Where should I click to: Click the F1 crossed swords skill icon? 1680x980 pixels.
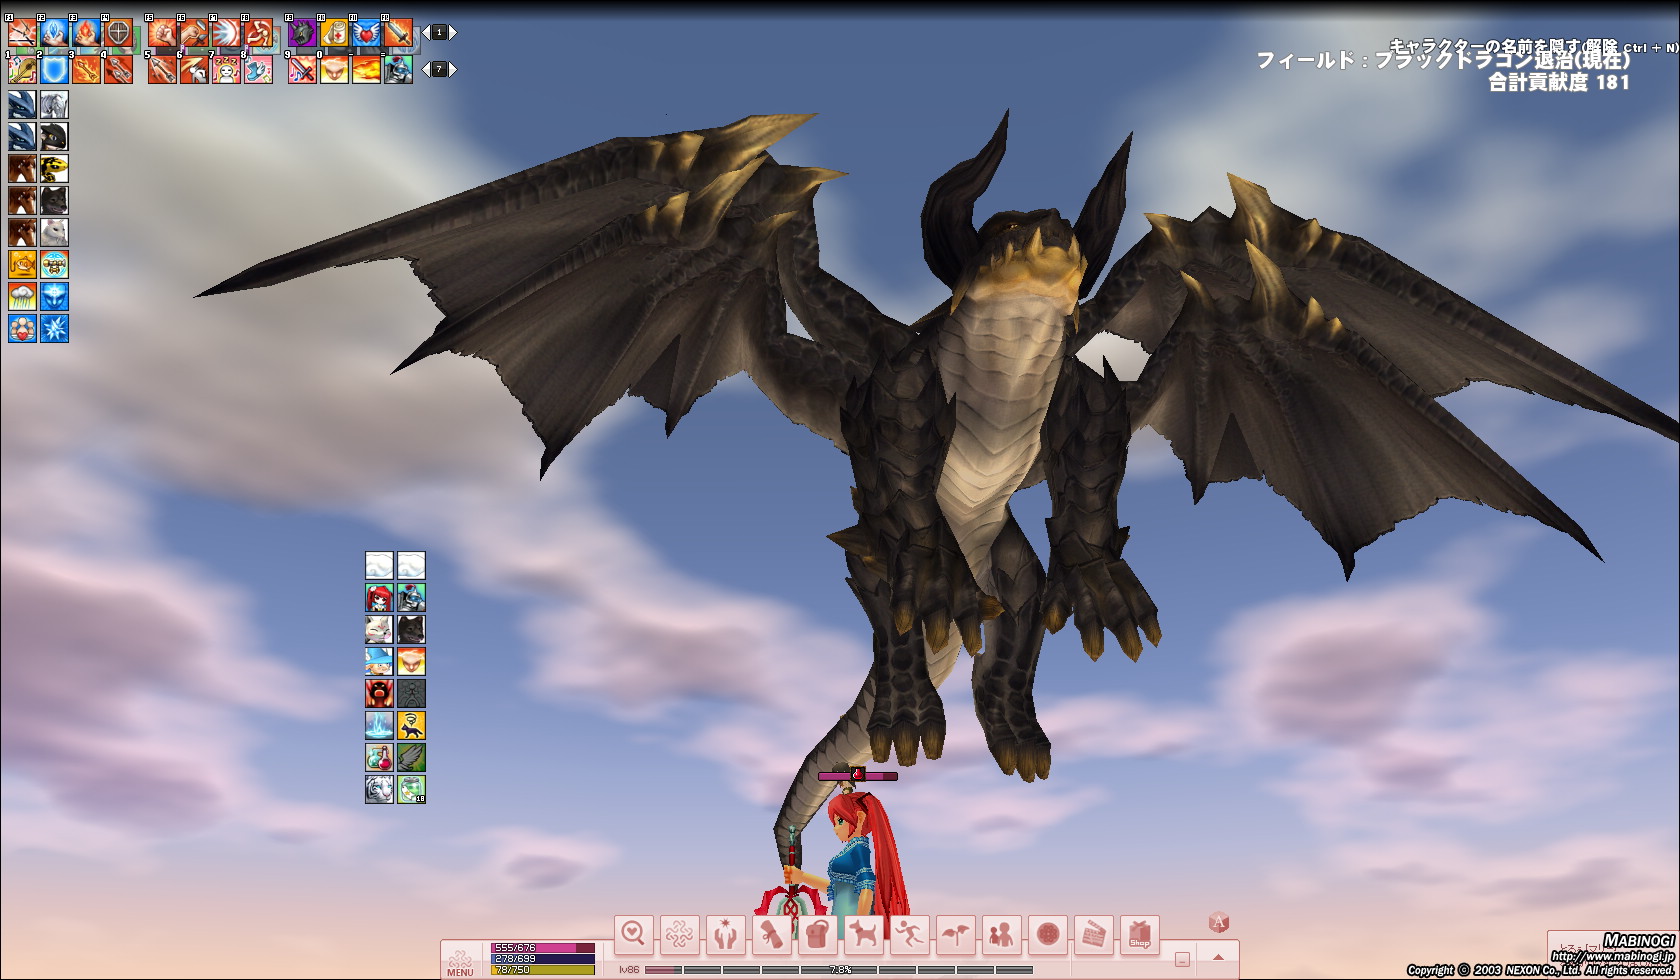(x=22, y=34)
